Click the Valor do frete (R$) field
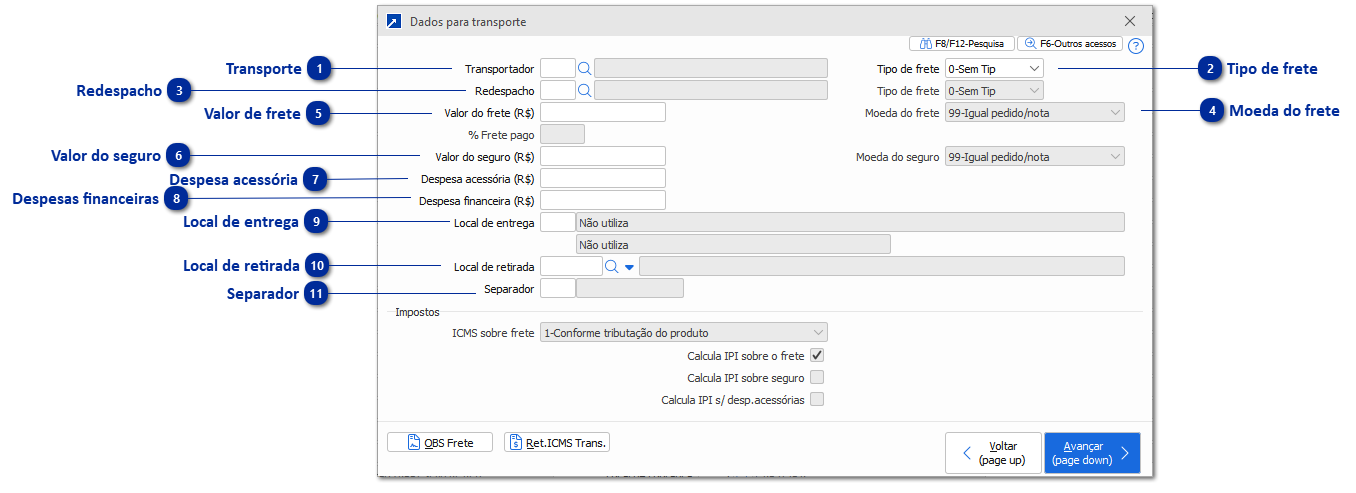Image resolution: width=1356 pixels, height=493 pixels. coord(603,113)
